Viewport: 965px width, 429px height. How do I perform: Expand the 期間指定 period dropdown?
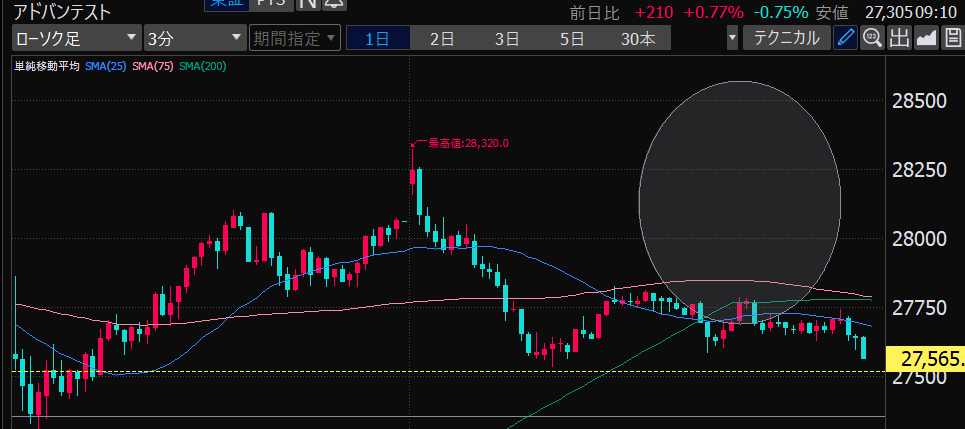tap(295, 39)
